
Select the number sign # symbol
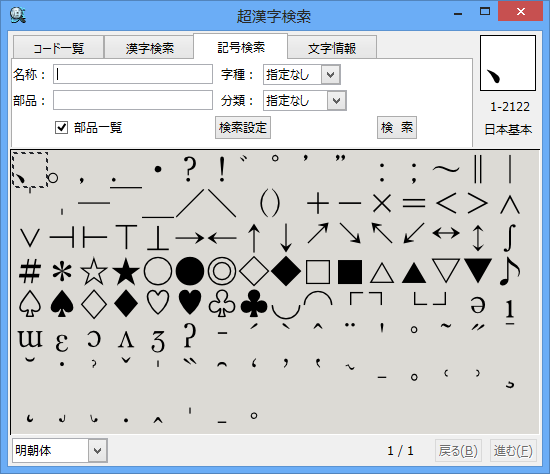pyautogui.click(x=30, y=271)
